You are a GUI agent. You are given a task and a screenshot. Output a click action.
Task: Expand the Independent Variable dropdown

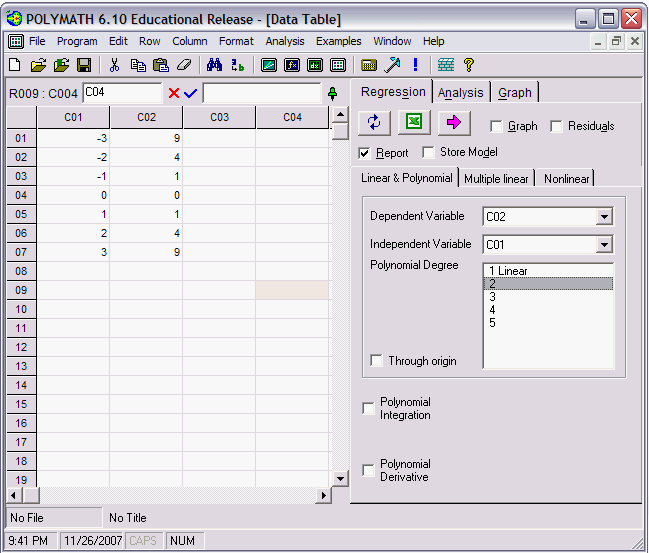click(x=604, y=245)
